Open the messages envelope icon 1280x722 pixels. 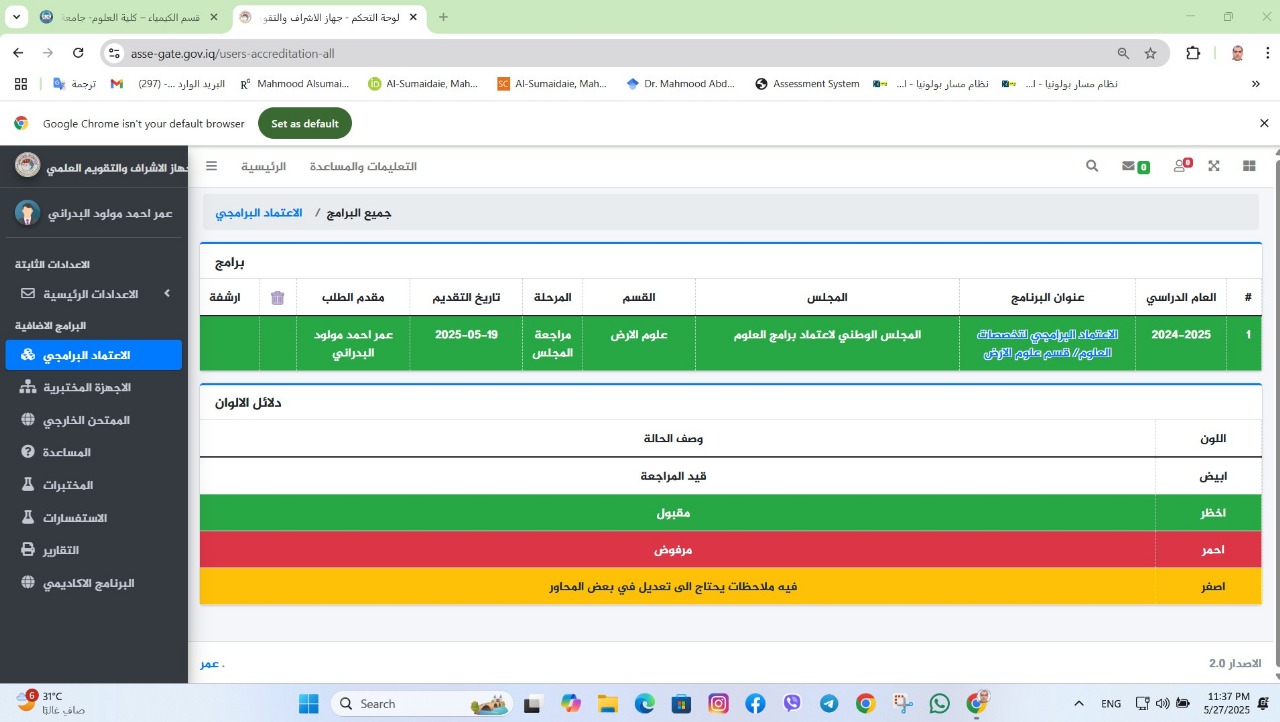(x=1129, y=166)
